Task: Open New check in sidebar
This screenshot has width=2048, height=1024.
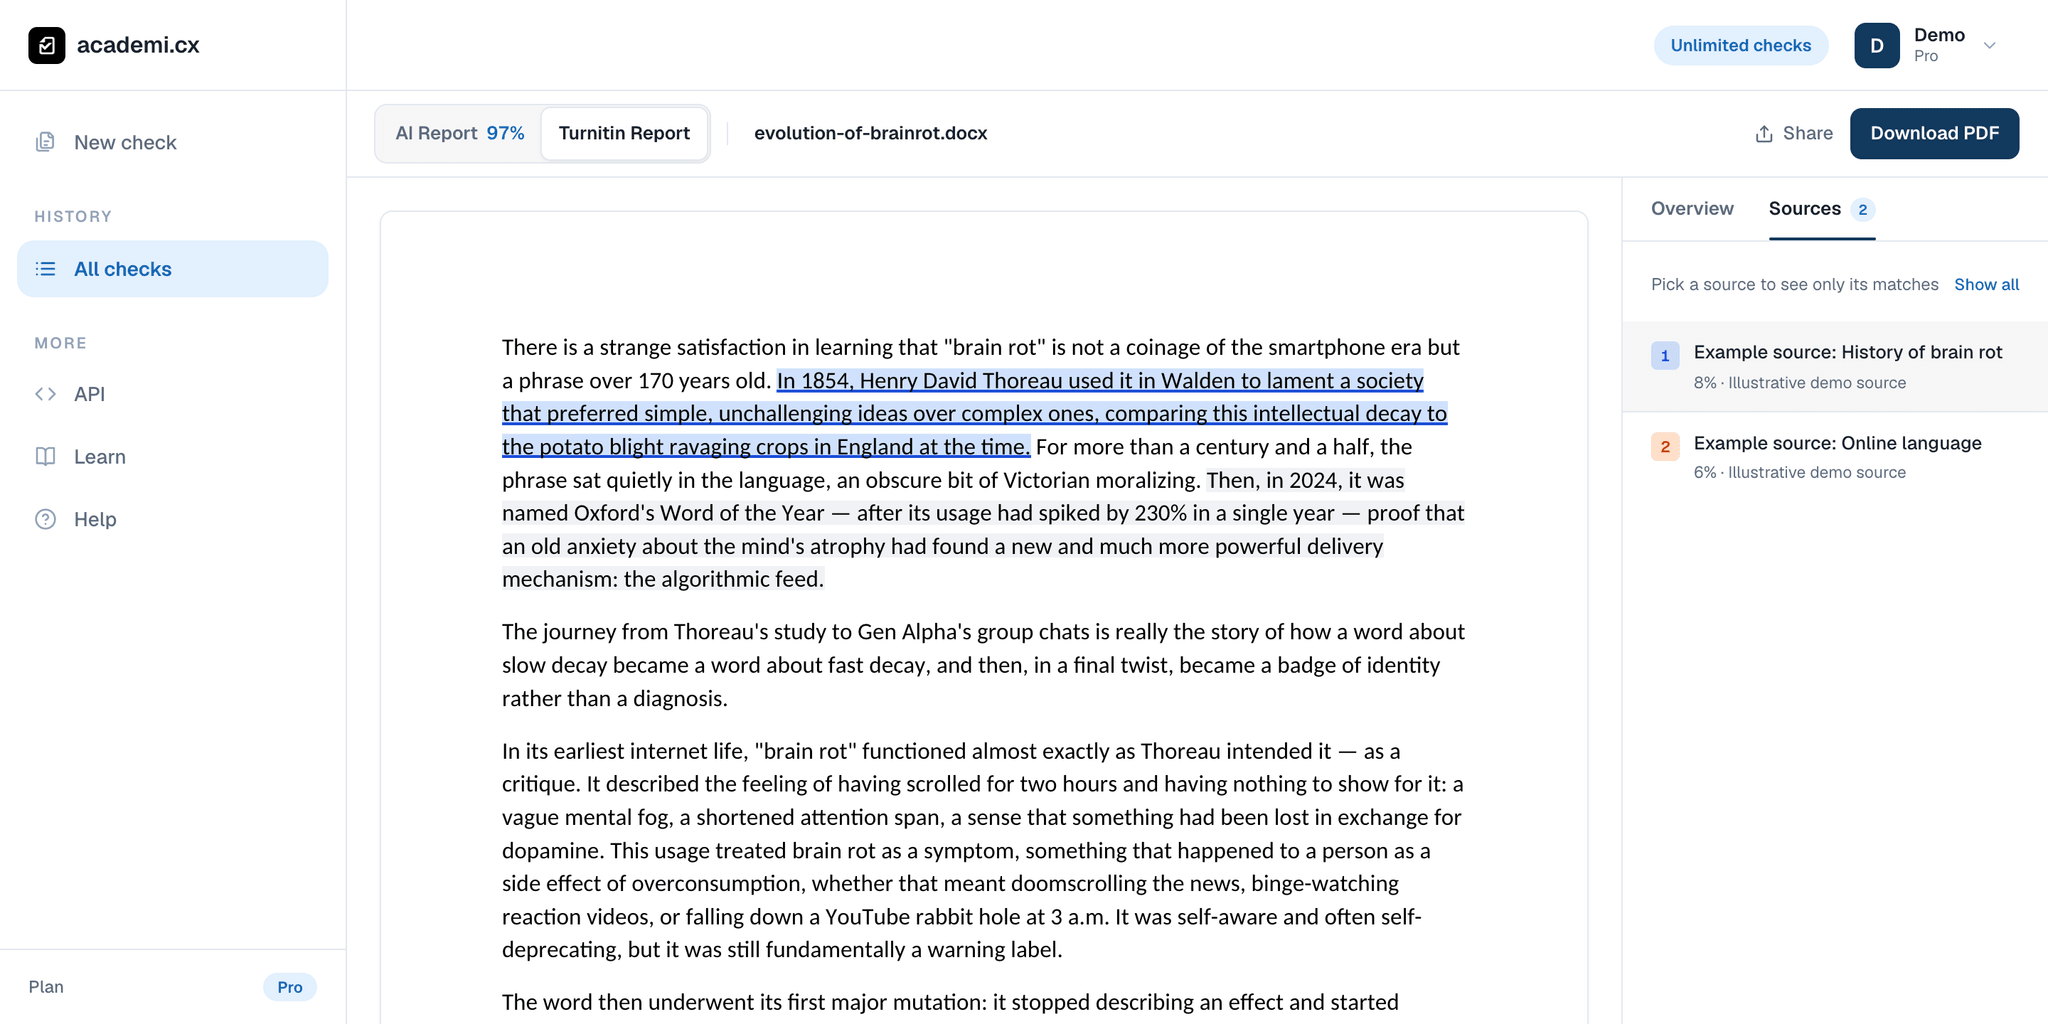Action: click(x=172, y=142)
